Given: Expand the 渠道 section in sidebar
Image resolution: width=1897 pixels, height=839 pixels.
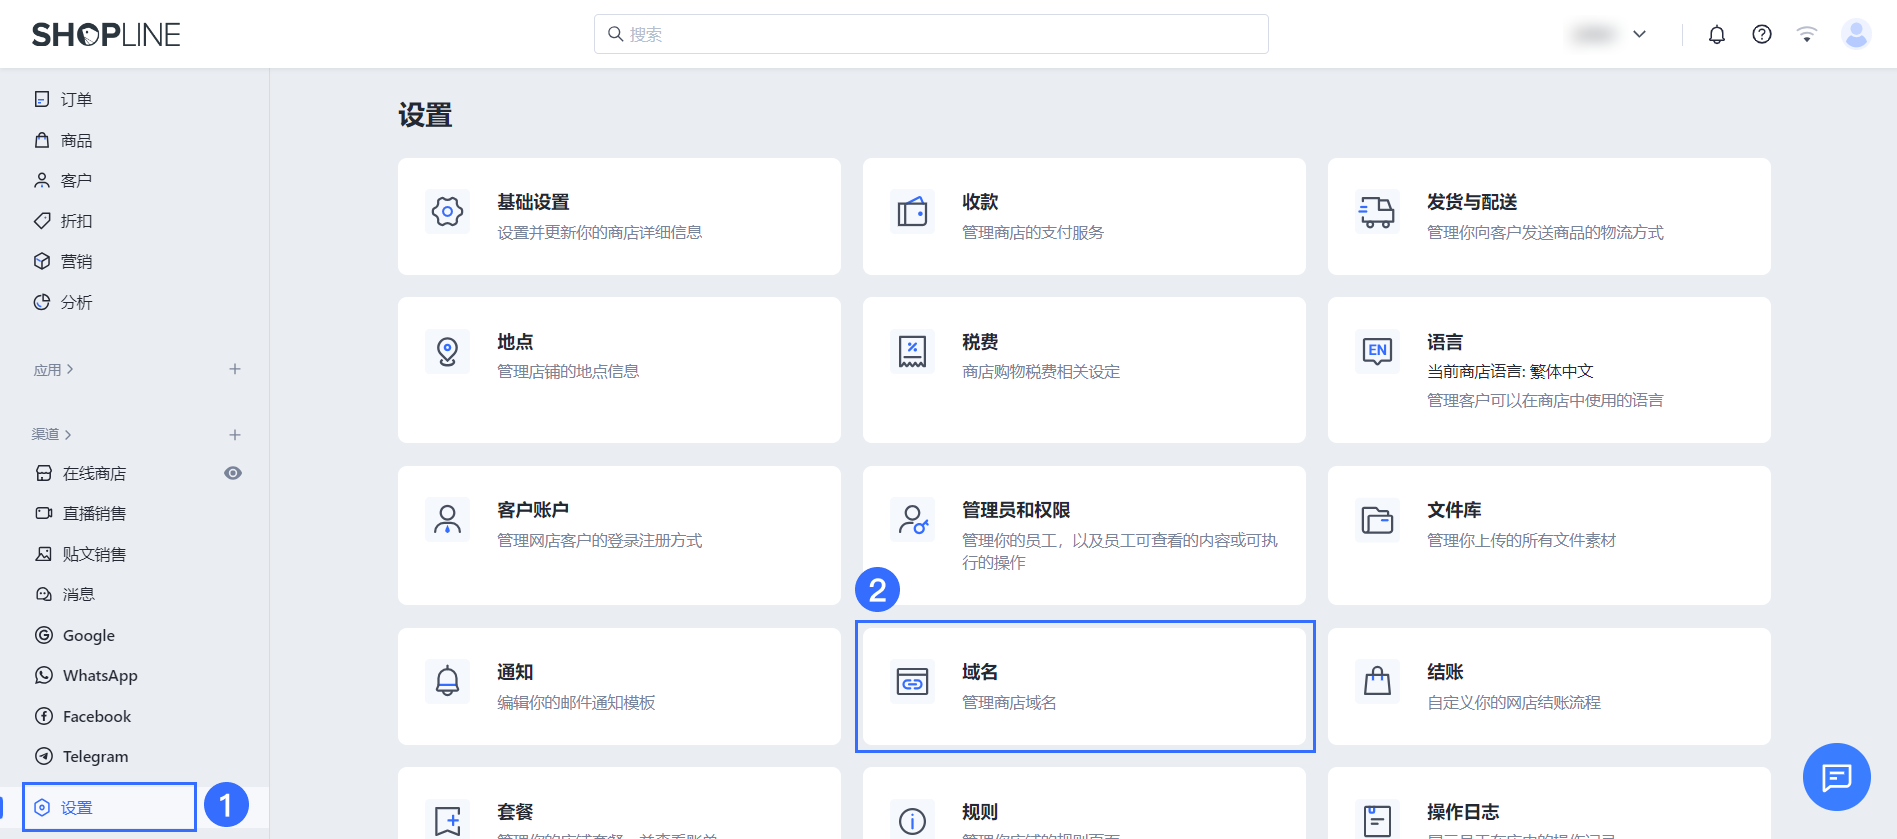Looking at the screenshot, I should coord(51,435).
